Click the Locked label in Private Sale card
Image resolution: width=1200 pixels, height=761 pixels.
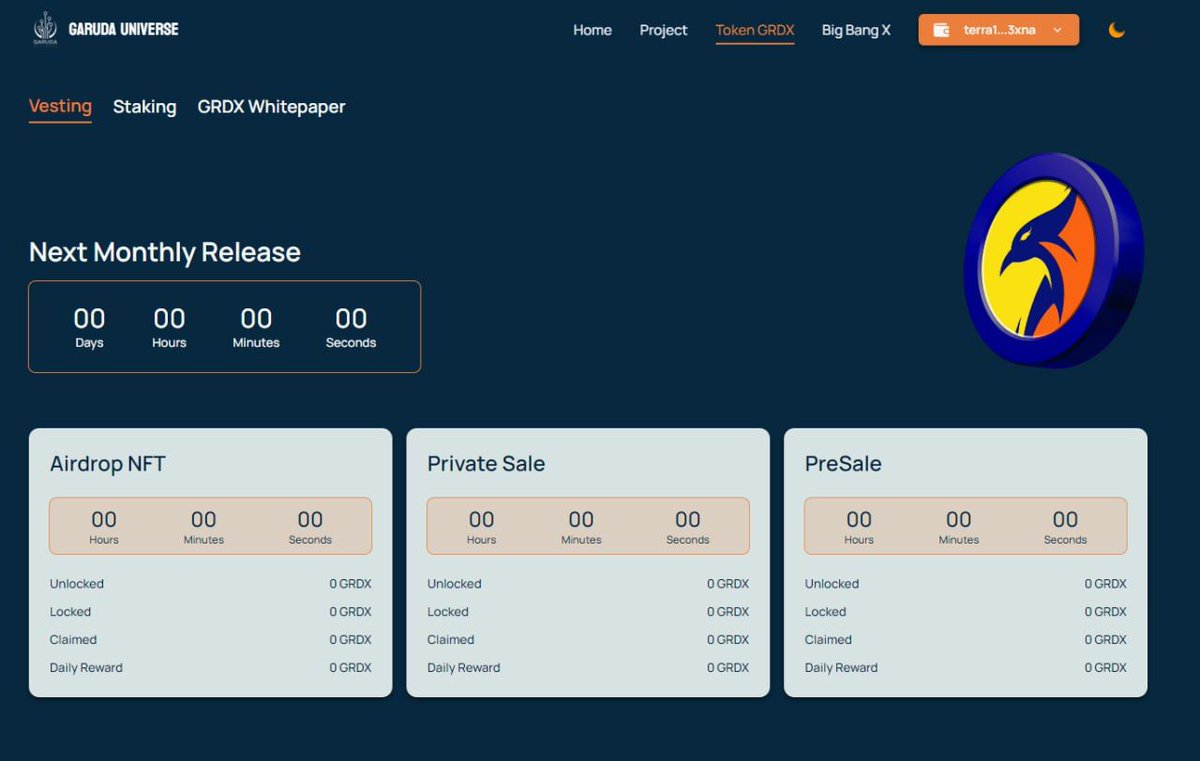pos(448,612)
